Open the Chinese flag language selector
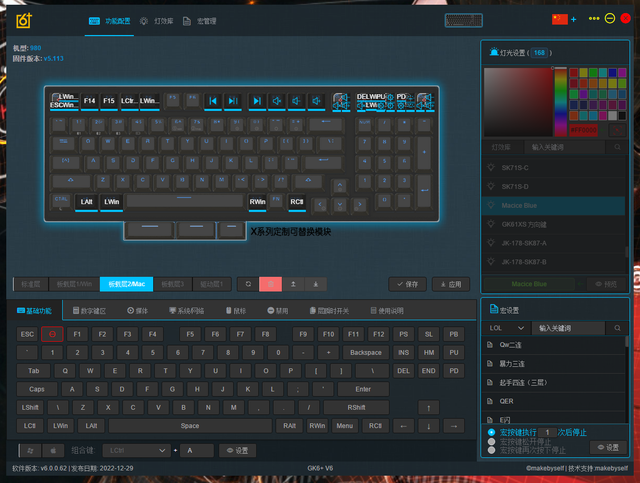This screenshot has width=640, height=483. click(560, 19)
